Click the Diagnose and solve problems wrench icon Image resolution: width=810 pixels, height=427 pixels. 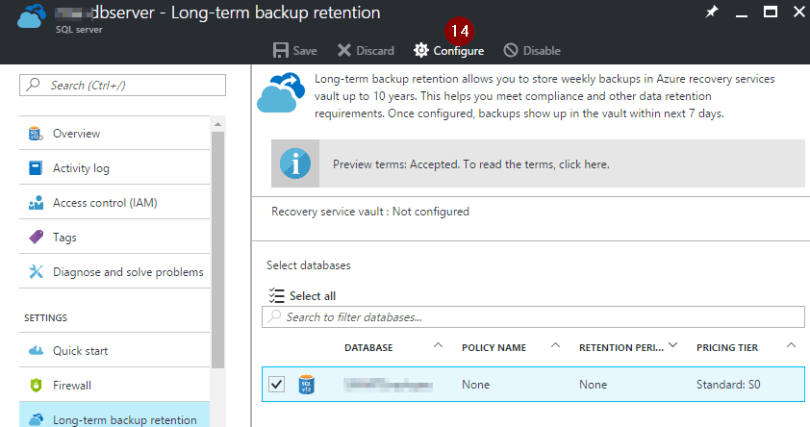pos(36,272)
